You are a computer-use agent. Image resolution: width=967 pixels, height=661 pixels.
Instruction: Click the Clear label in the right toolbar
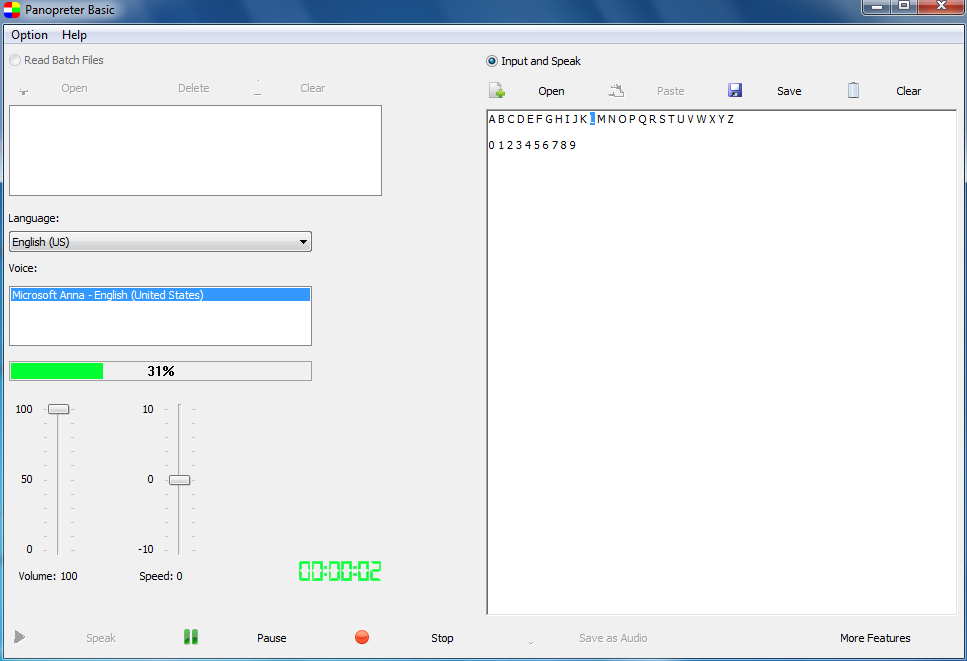908,91
